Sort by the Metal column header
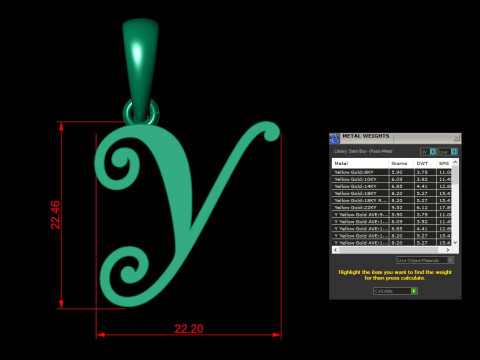 (x=360, y=163)
